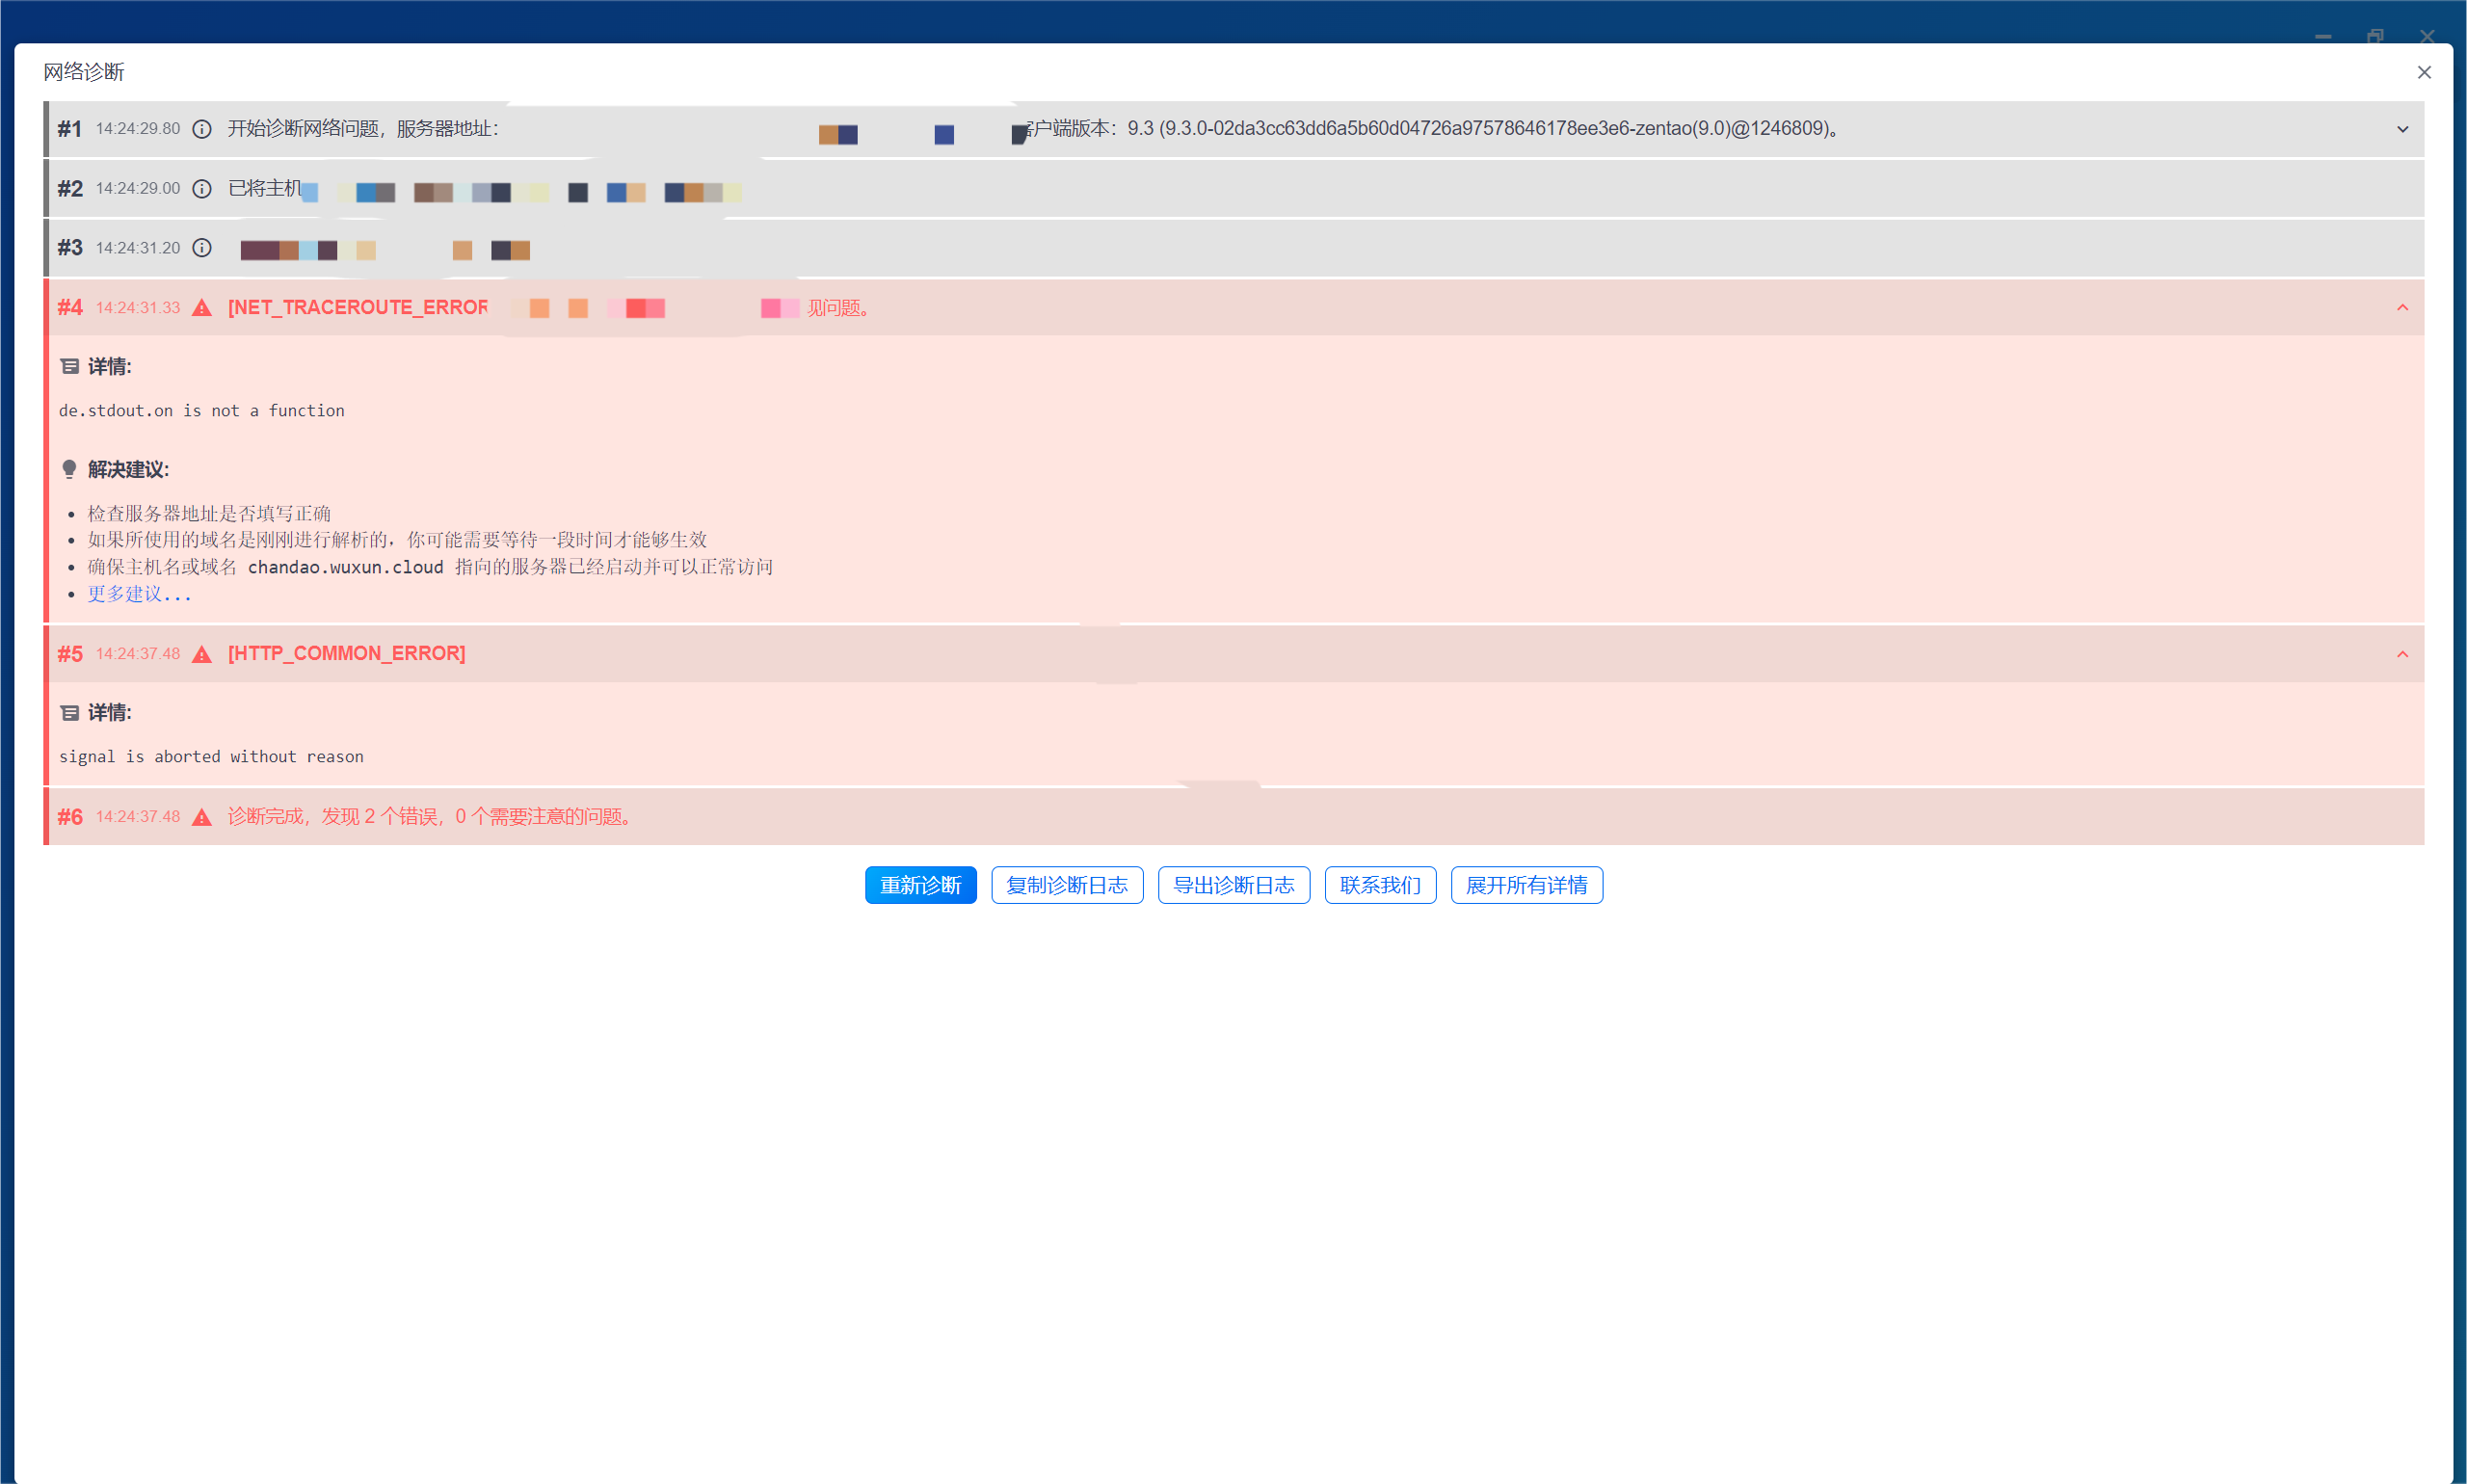Collapse the NET_TRACEROUTE_ERROR entry chevron
The height and width of the screenshot is (1484, 2467).
pyautogui.click(x=2402, y=308)
